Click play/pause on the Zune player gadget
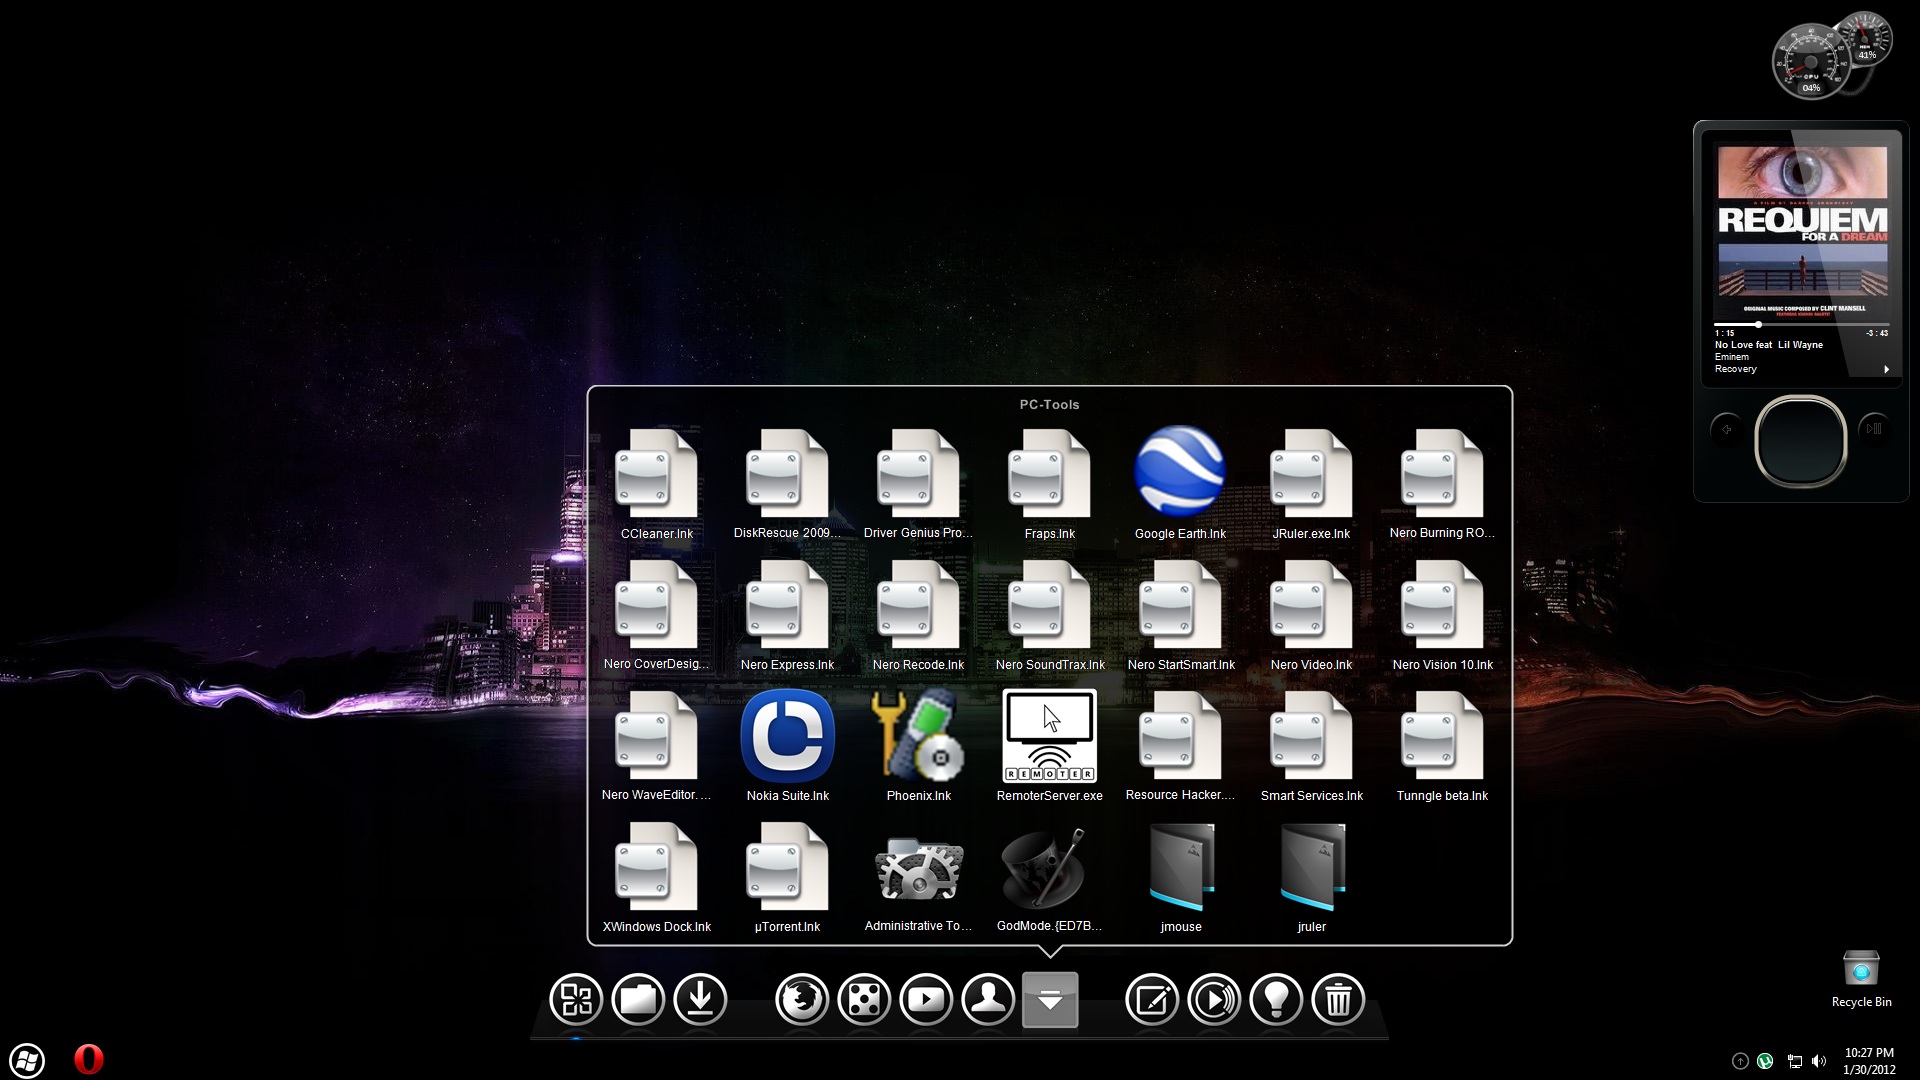Screen dimensions: 1920x1080 click(1874, 428)
